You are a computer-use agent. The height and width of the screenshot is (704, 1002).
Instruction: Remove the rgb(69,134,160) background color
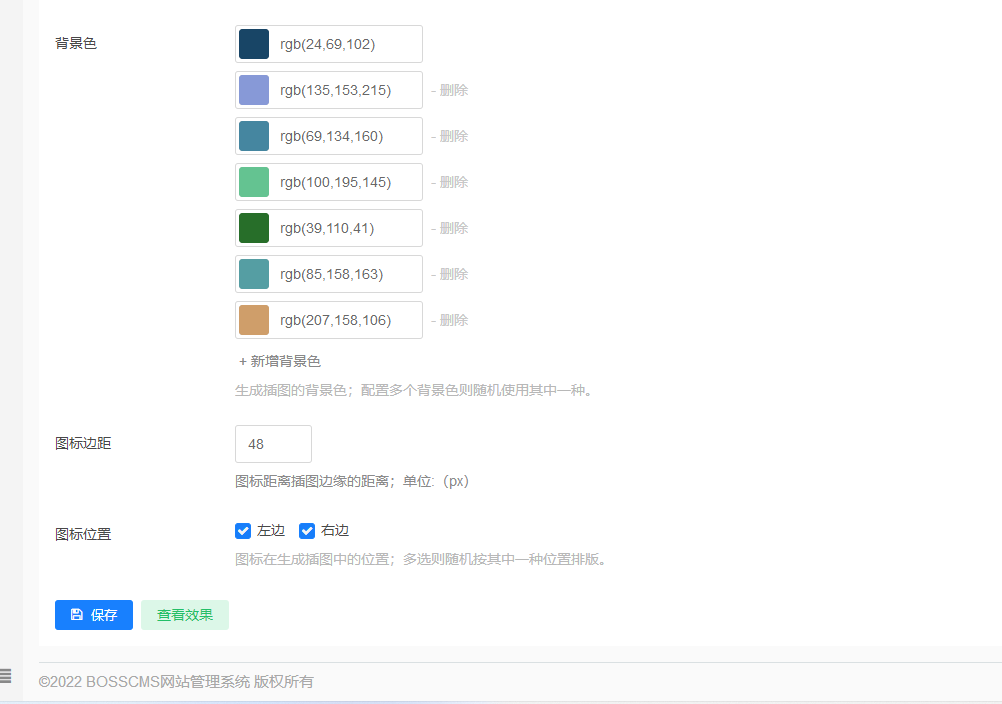pos(450,136)
